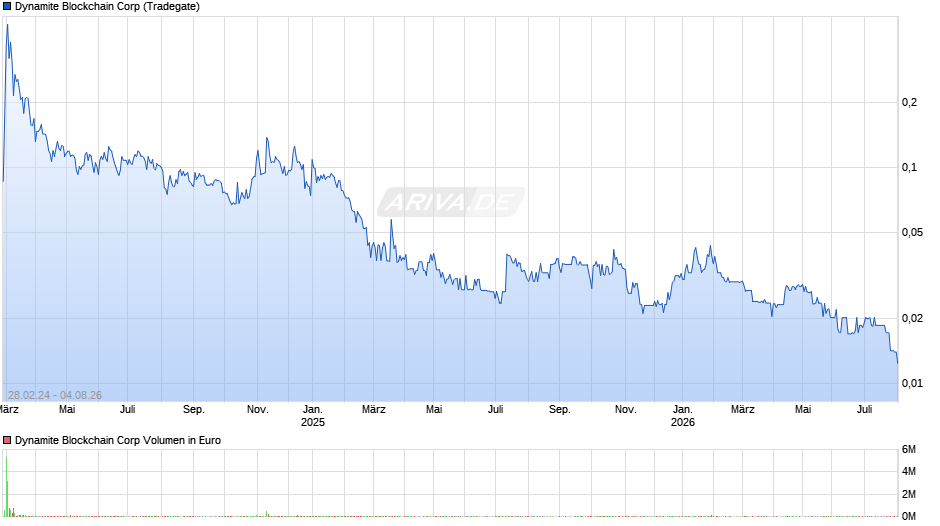Click the 'Sep.' label just after Juli 2025

[560, 410]
